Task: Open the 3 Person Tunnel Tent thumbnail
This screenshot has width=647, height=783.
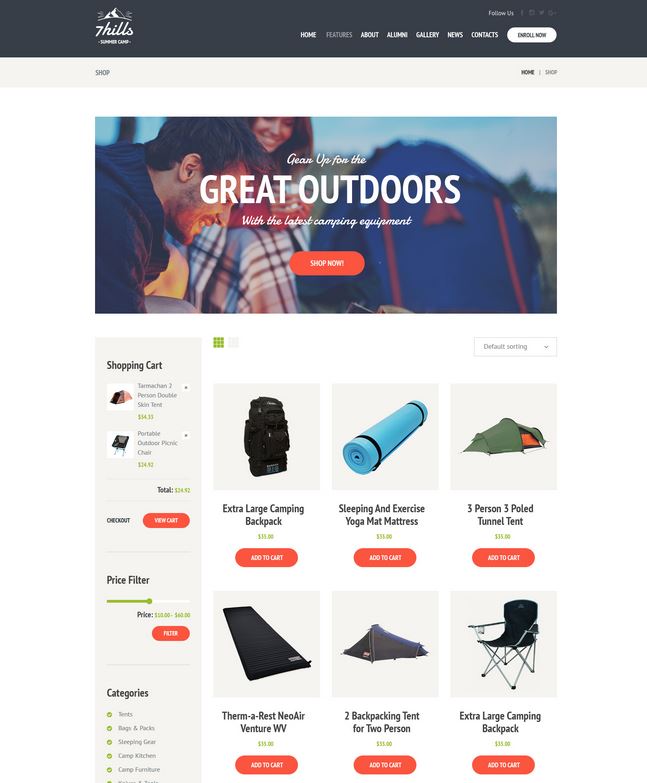Action: click(x=503, y=436)
